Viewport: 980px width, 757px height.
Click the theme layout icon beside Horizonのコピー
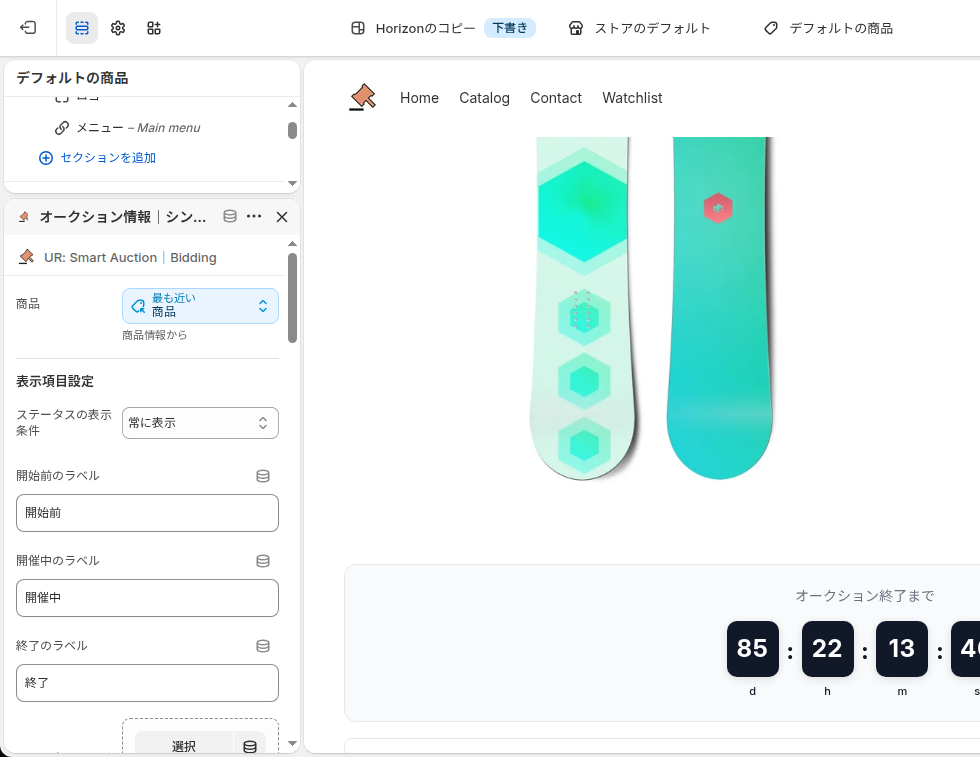coord(358,28)
